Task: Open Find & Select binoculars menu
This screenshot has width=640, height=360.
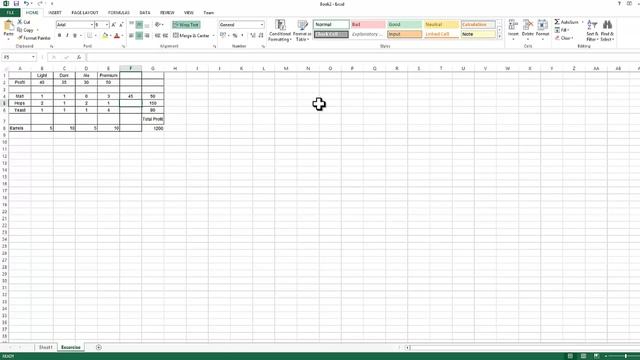Action: click(x=607, y=31)
